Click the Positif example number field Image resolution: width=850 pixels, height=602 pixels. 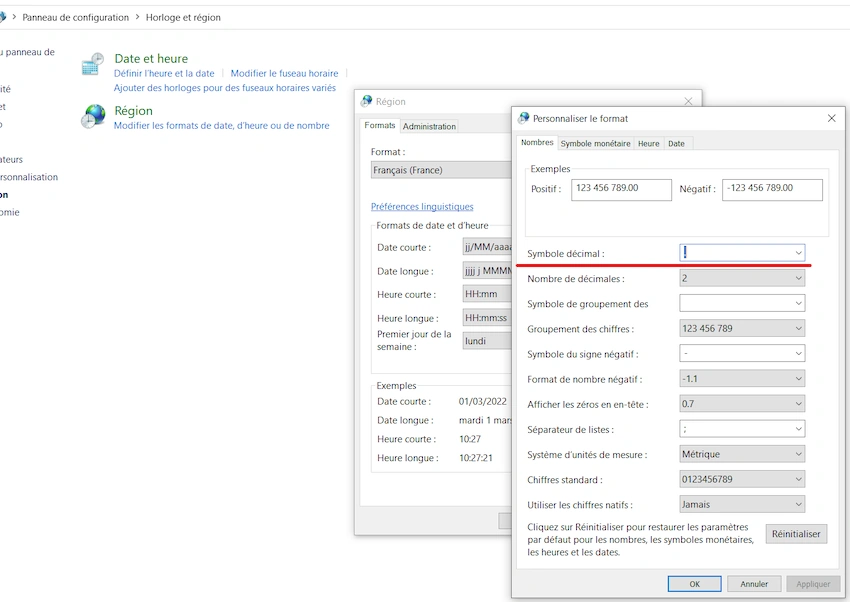click(x=621, y=190)
